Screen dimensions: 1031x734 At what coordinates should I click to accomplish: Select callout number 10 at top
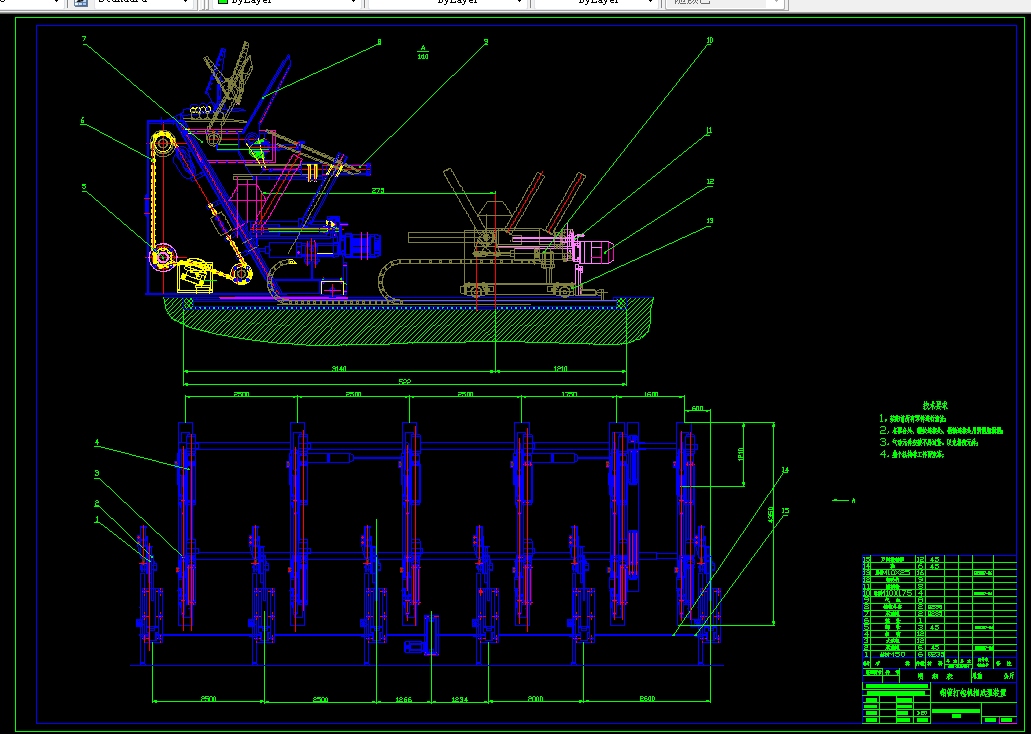point(709,41)
